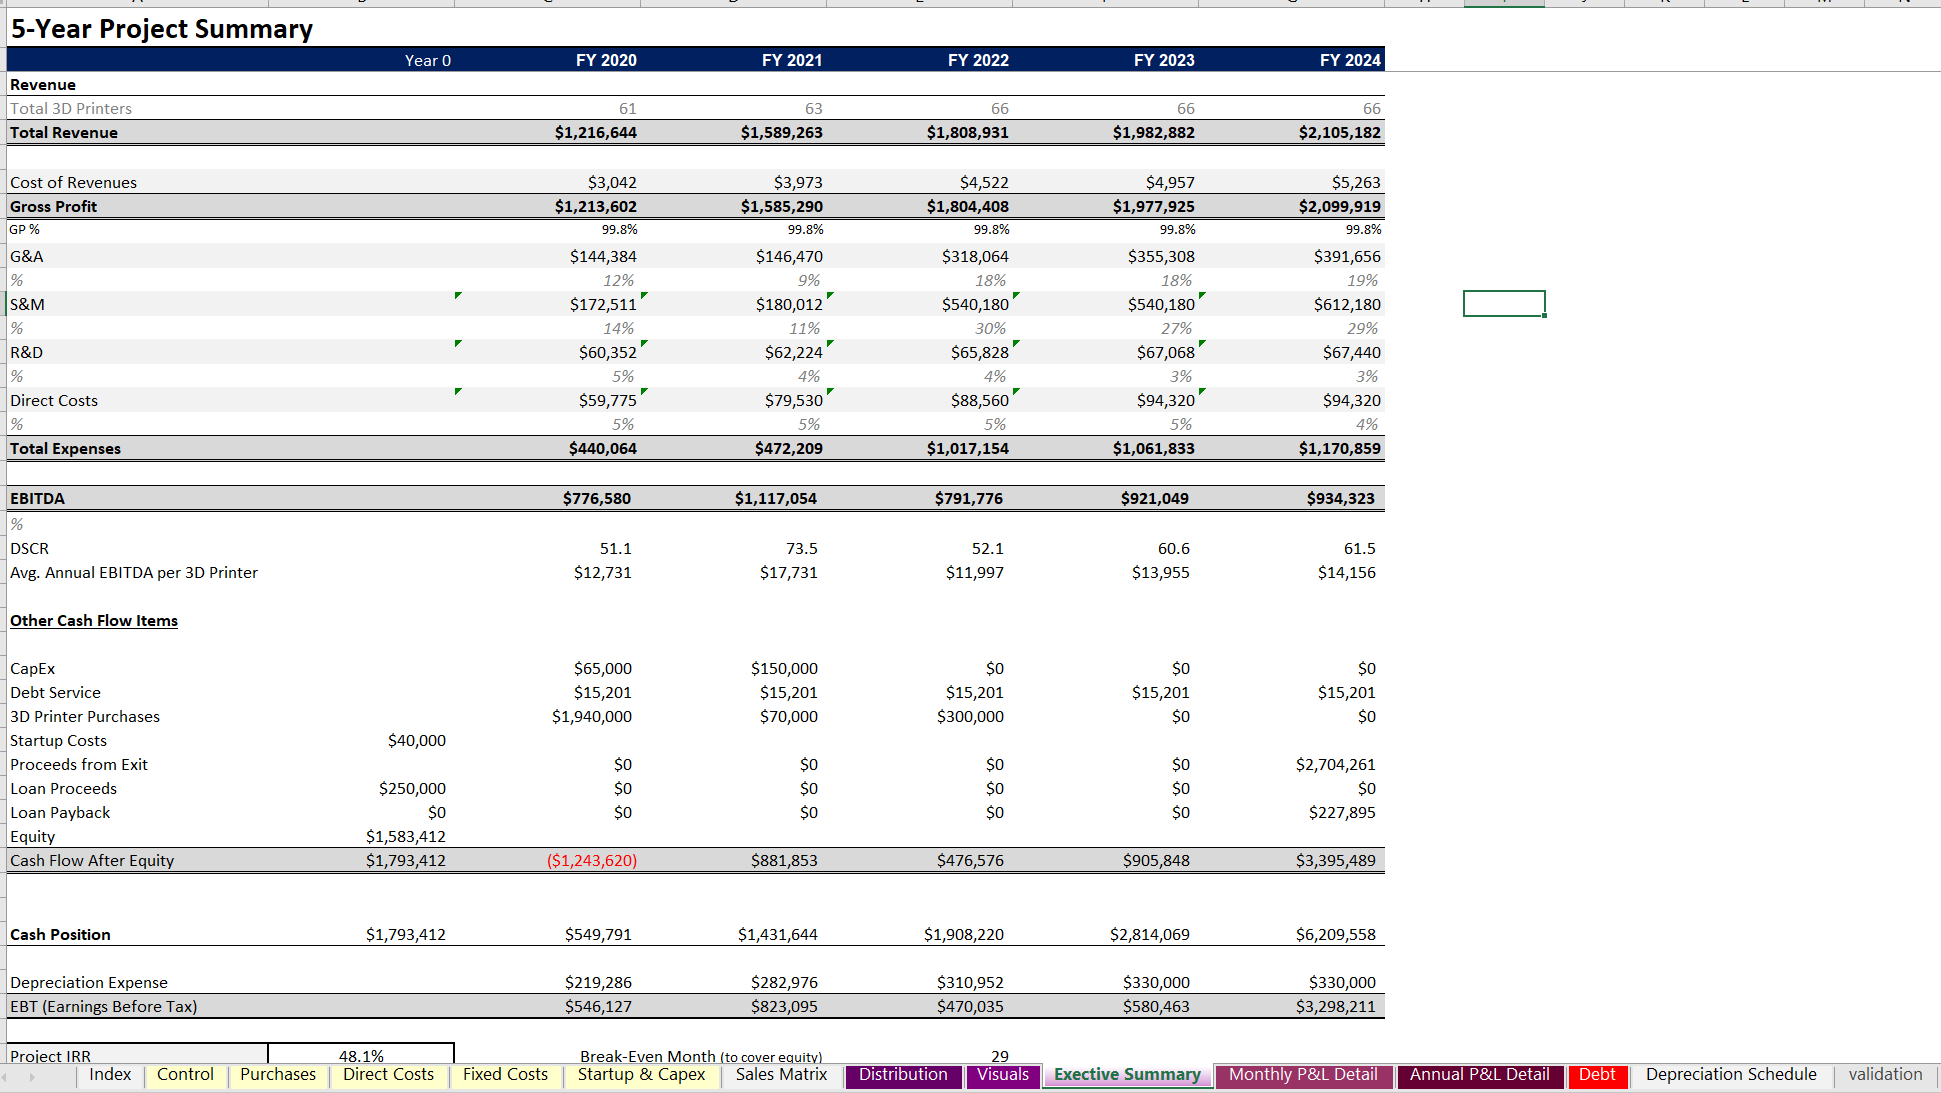Select the R&D value $65,828

click(980, 352)
